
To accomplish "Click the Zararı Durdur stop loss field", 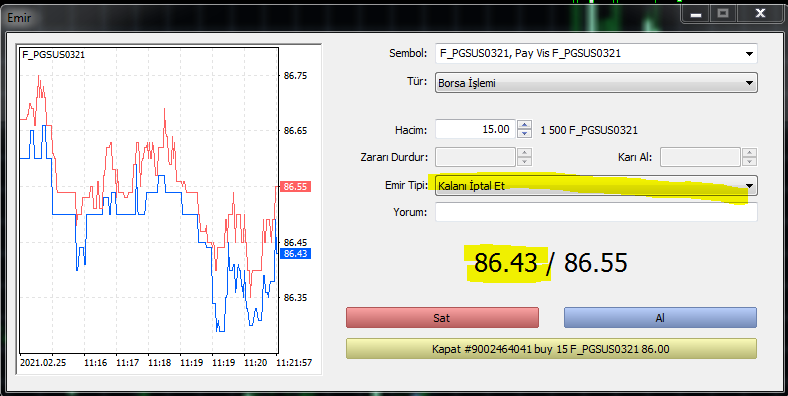I will pos(475,157).
